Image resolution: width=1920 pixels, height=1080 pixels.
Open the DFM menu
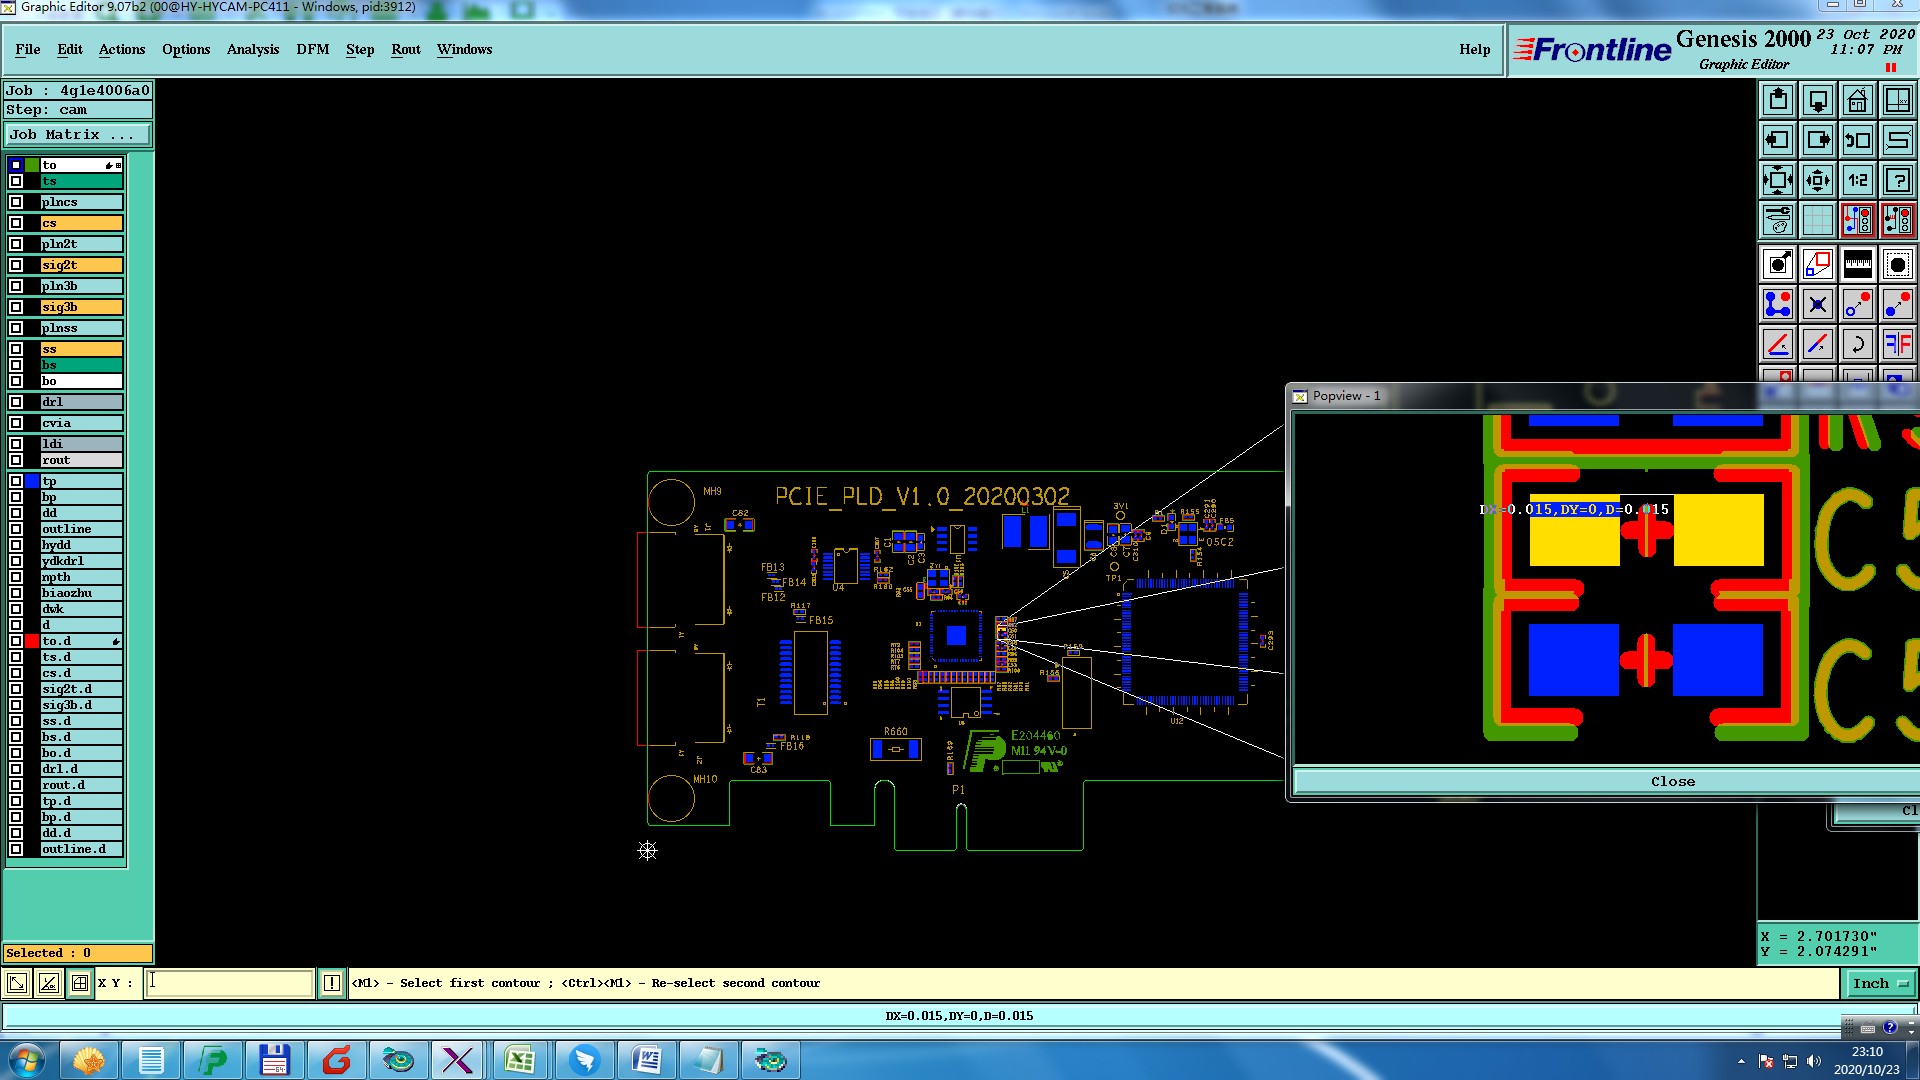(313, 49)
